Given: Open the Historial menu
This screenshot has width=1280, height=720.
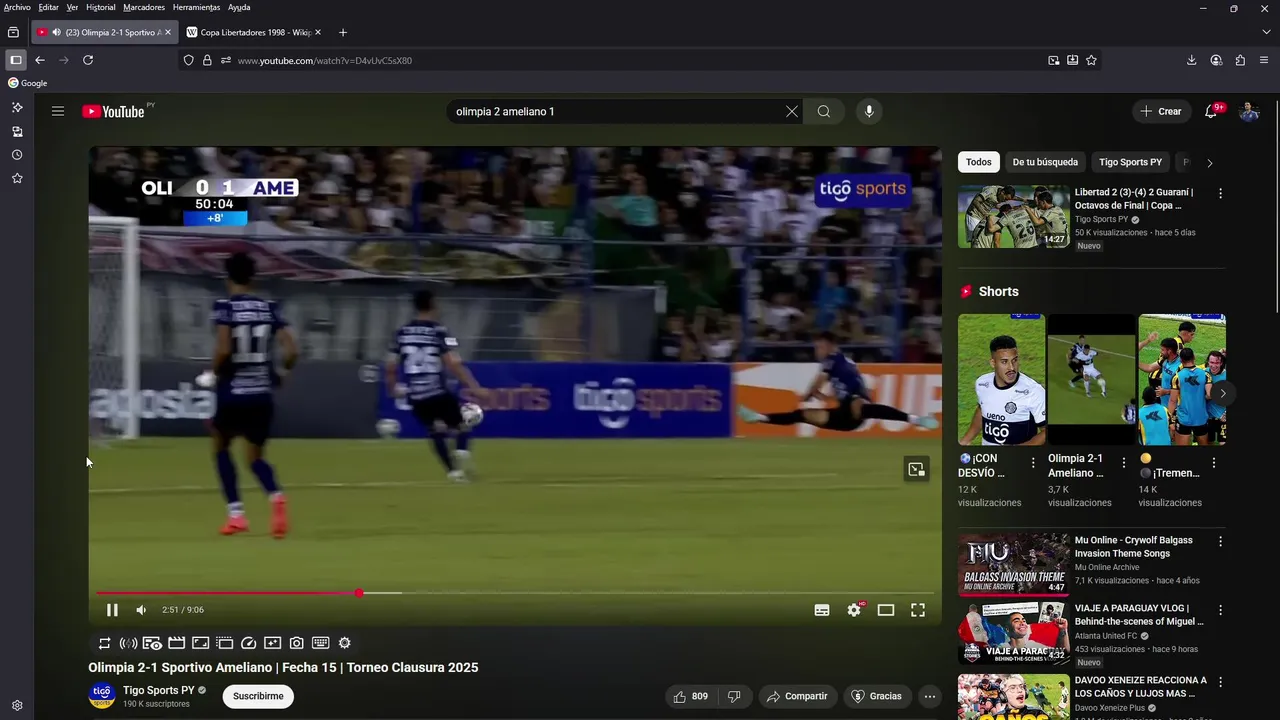Looking at the screenshot, I should 100,7.
